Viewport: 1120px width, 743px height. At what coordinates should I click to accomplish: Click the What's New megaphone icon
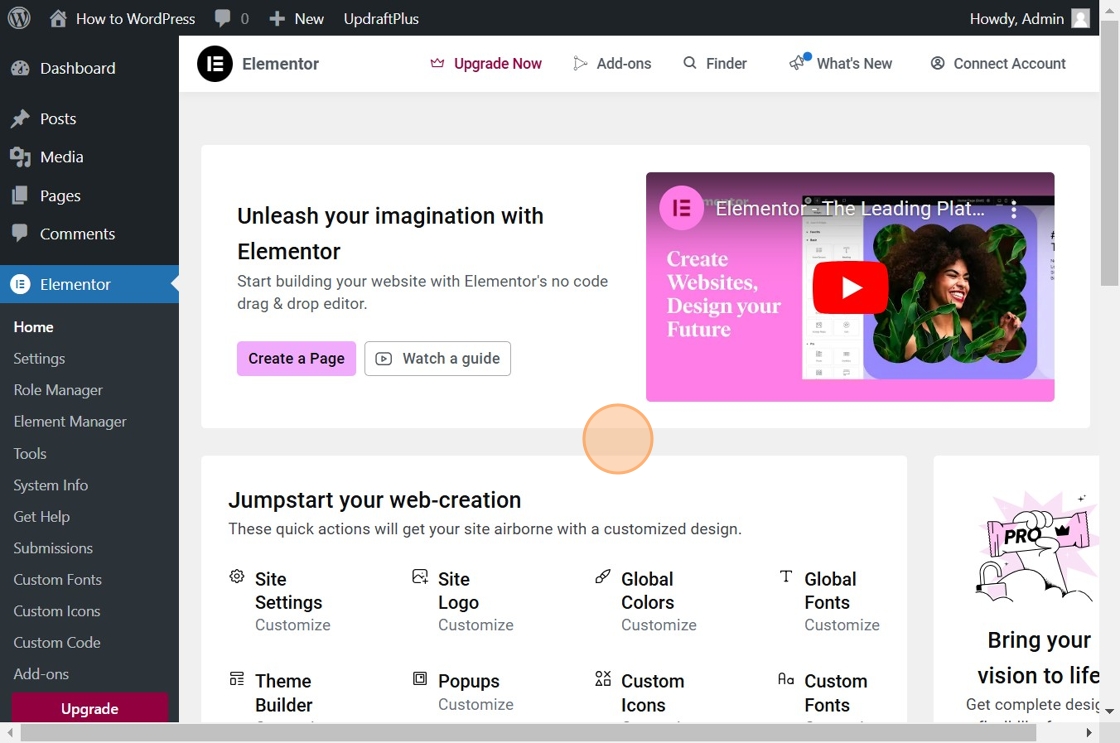click(x=798, y=63)
